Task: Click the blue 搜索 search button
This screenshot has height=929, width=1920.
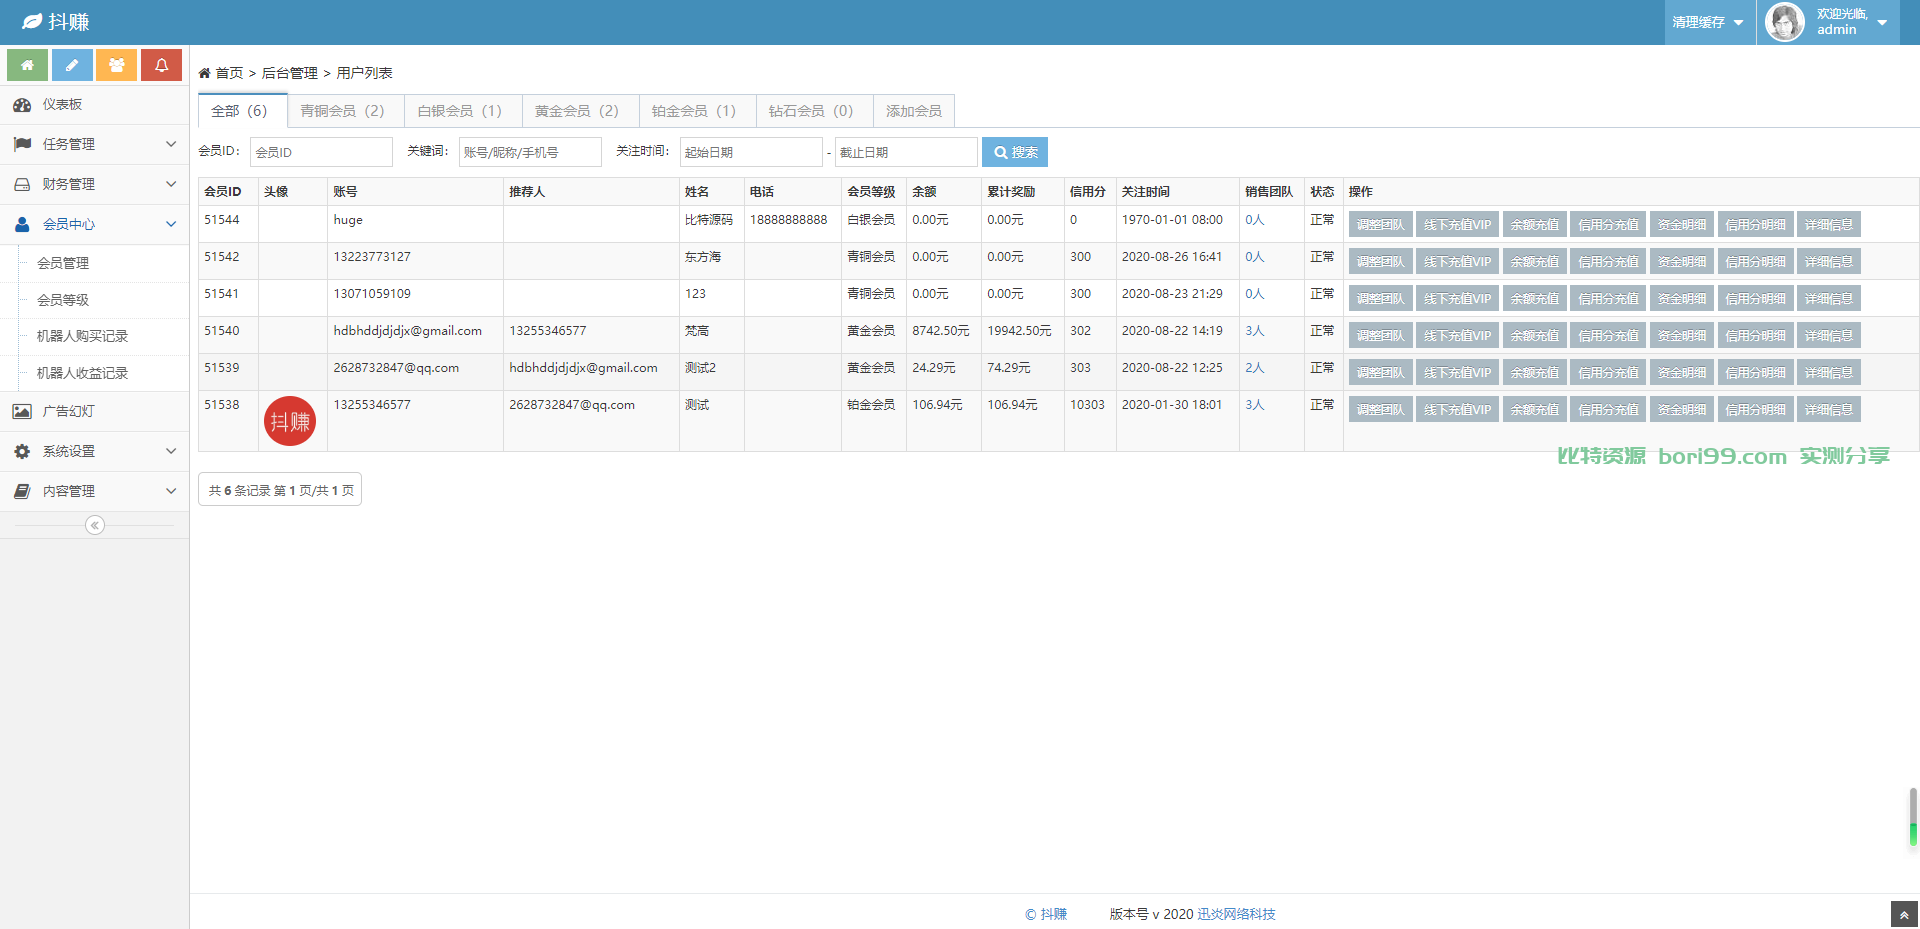Action: click(1015, 152)
